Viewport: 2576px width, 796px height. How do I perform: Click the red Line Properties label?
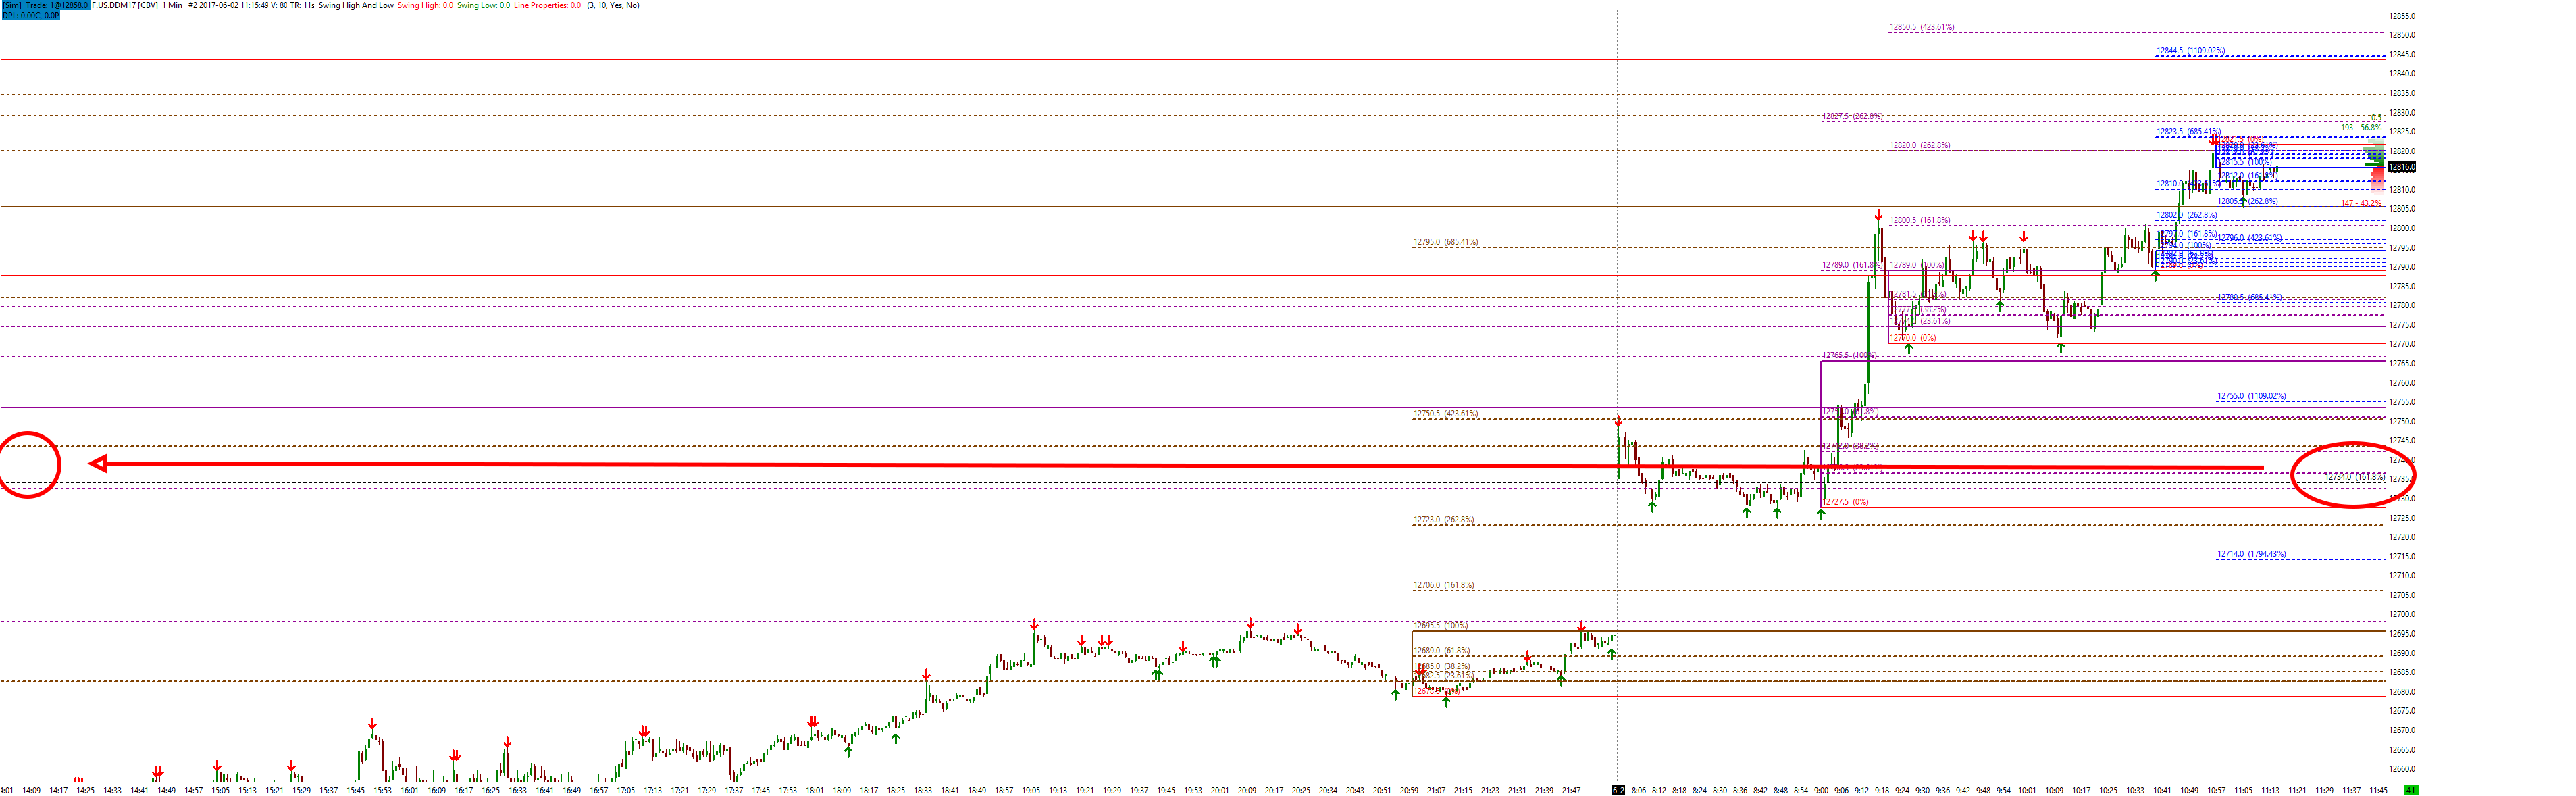[x=547, y=5]
